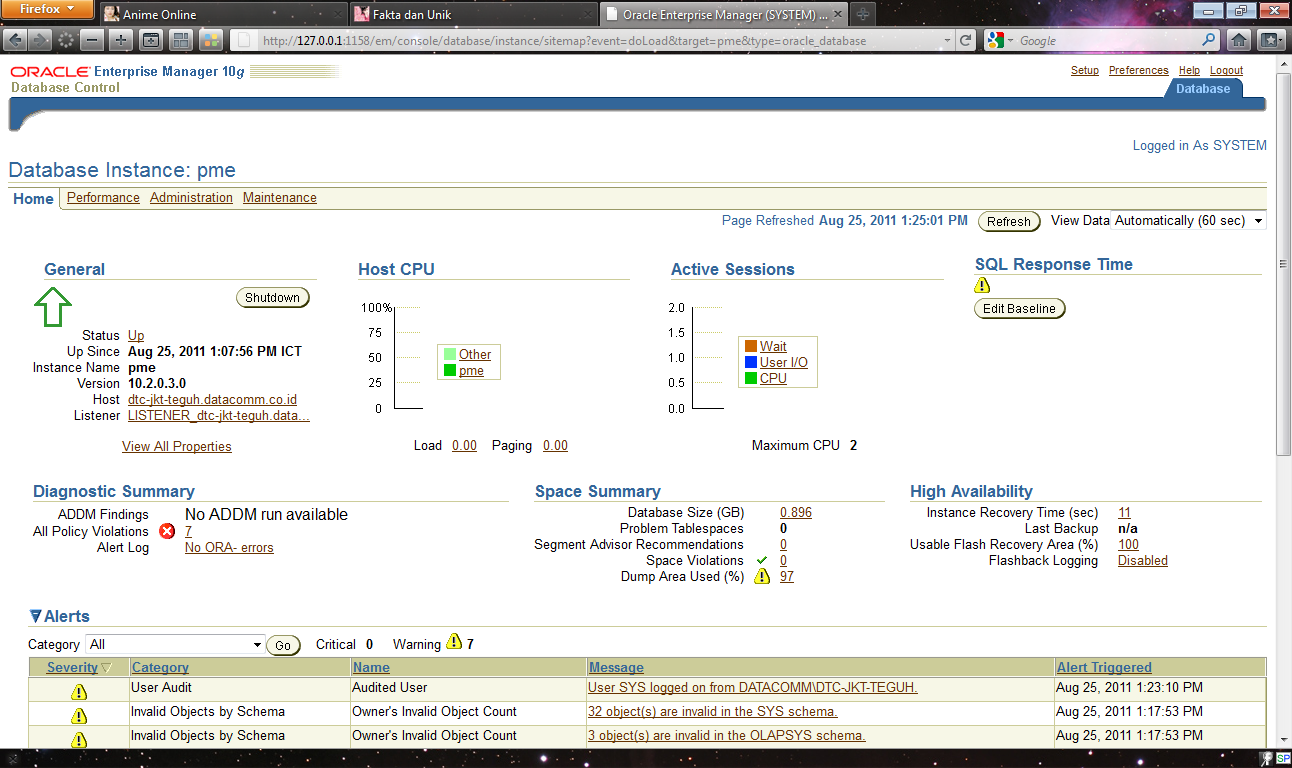Click the Database tab at top right
1292x768 pixels.
coord(1203,89)
